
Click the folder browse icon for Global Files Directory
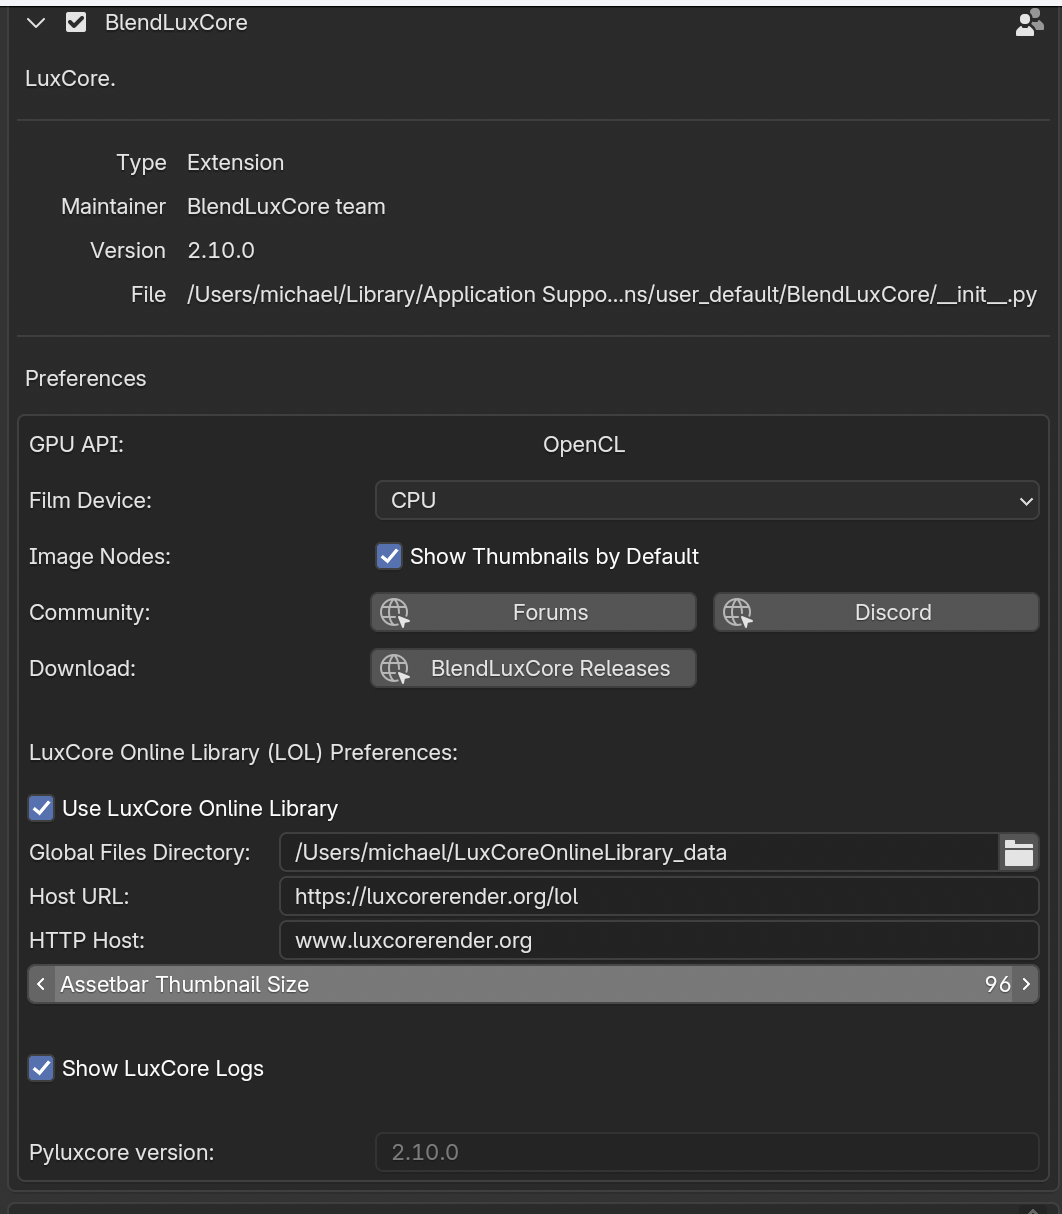(x=1018, y=853)
